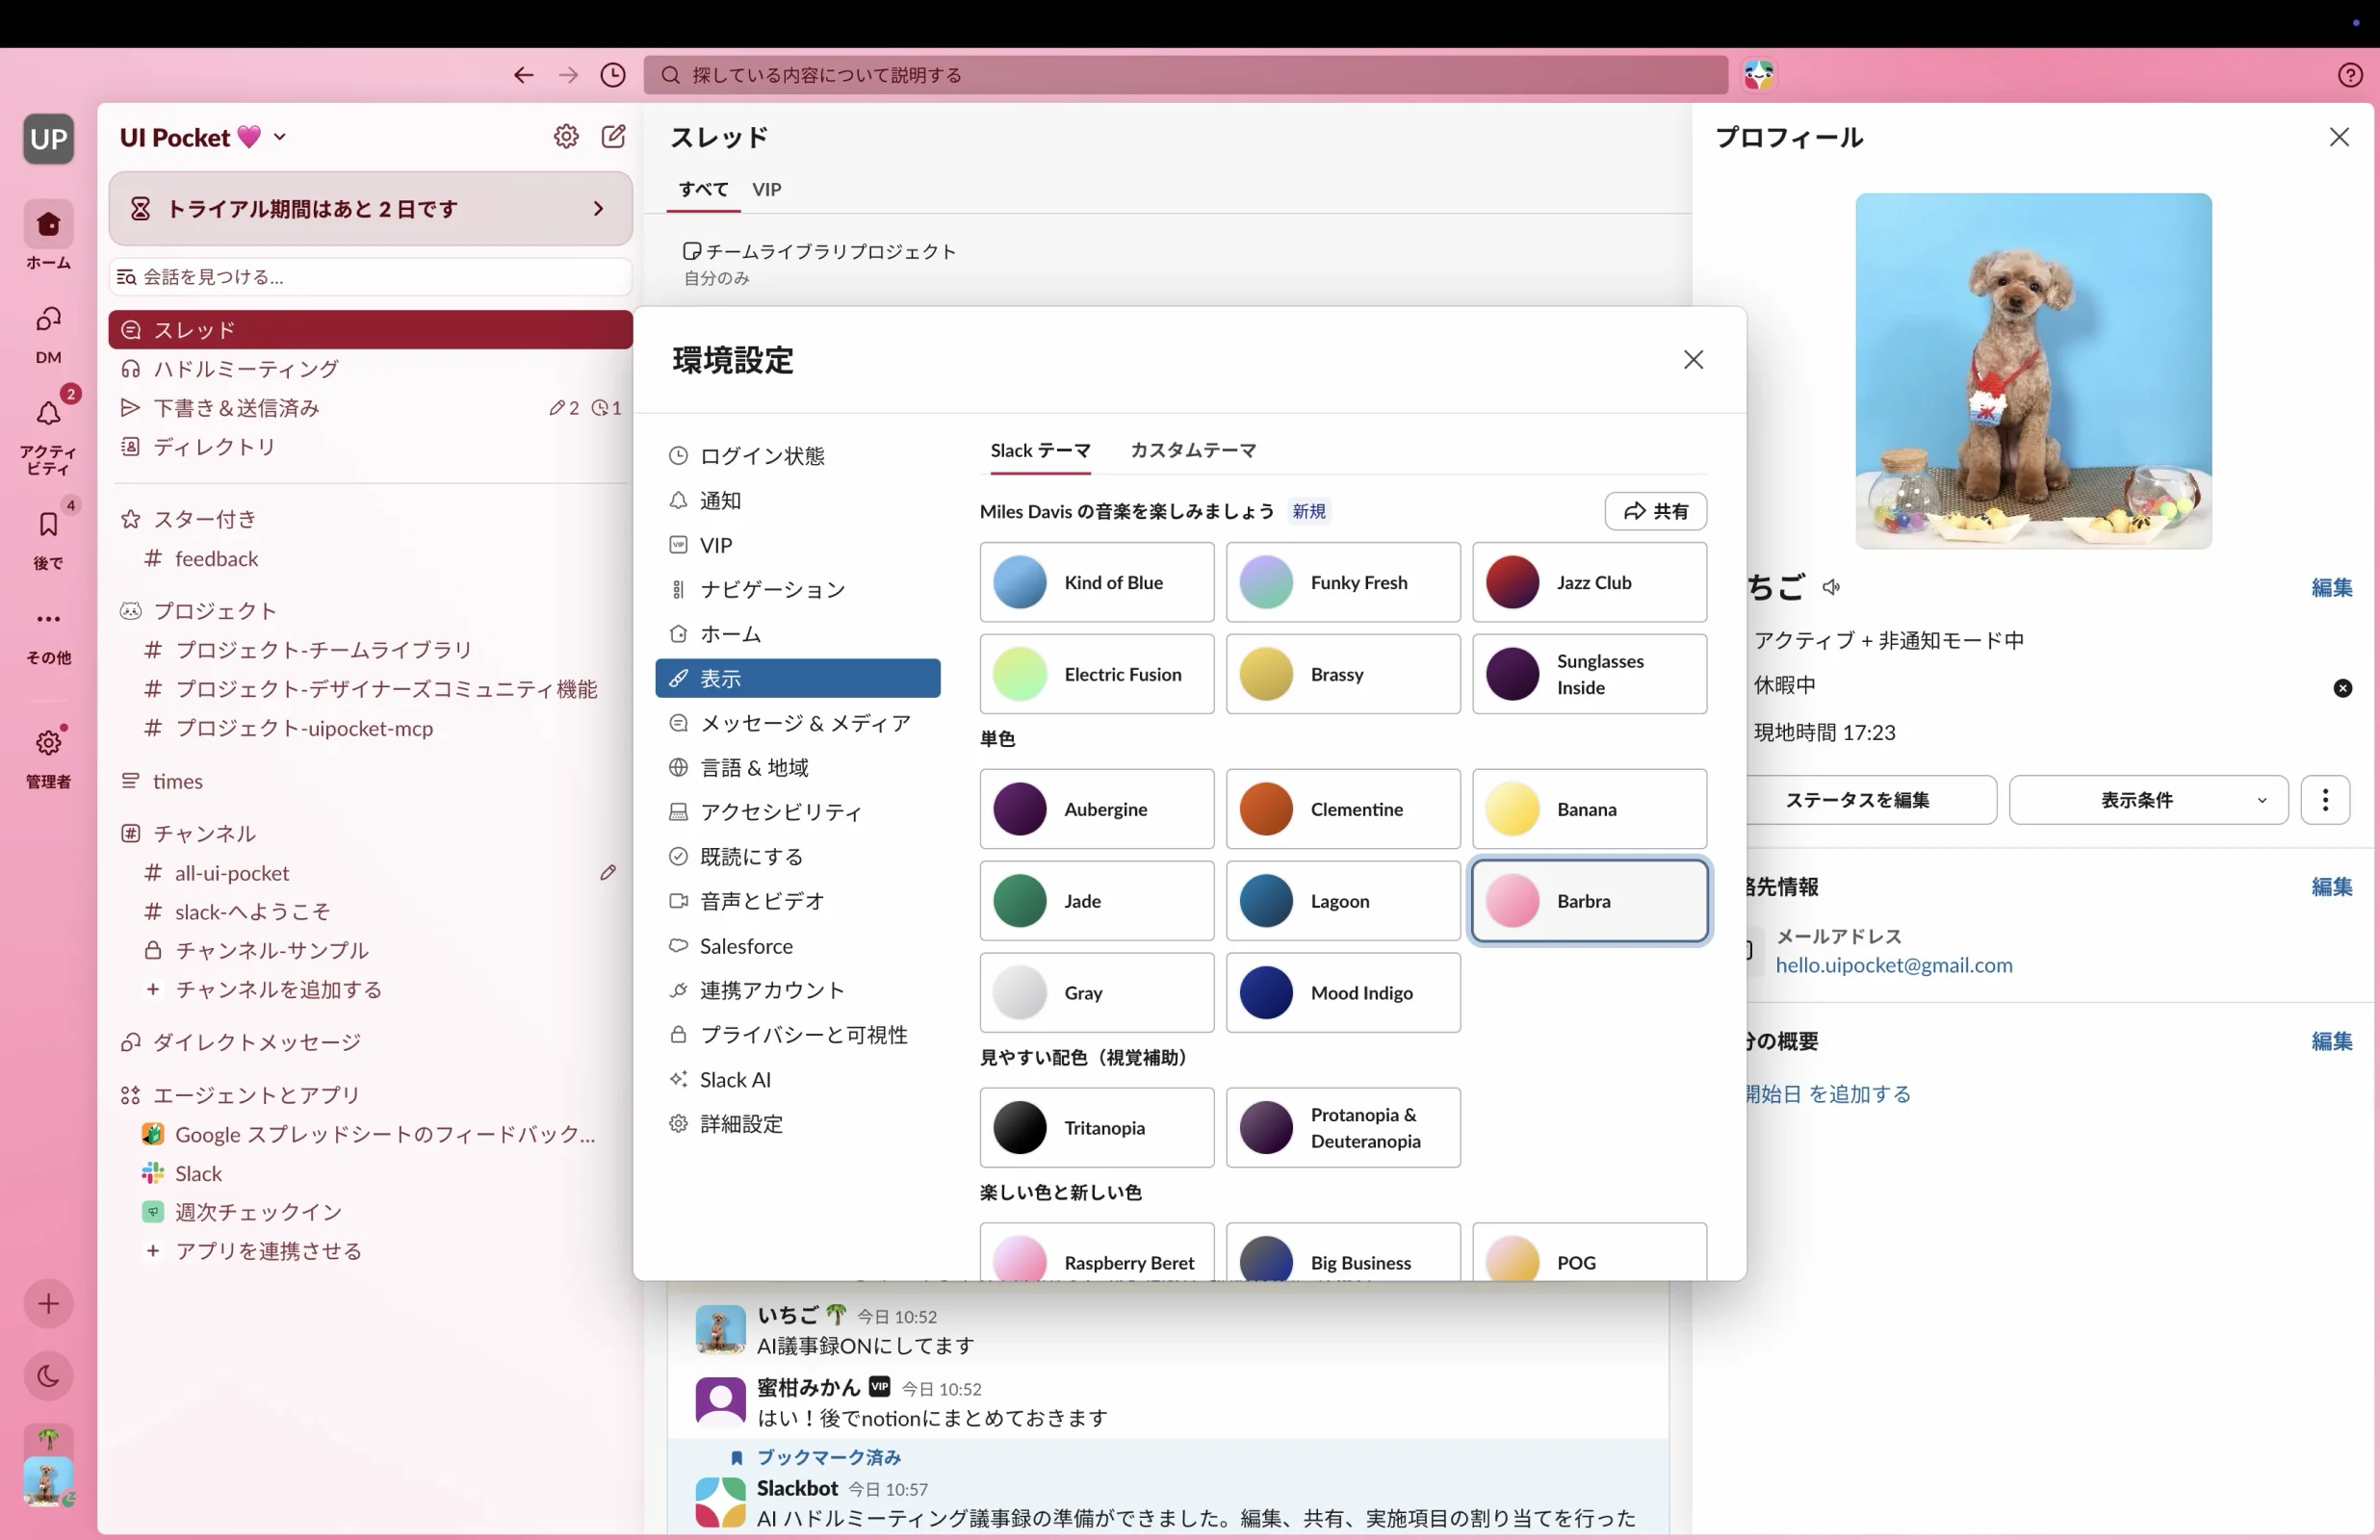
Task: Open 下書き＆送信済み in sidebar
Action: pyautogui.click(x=370, y=408)
